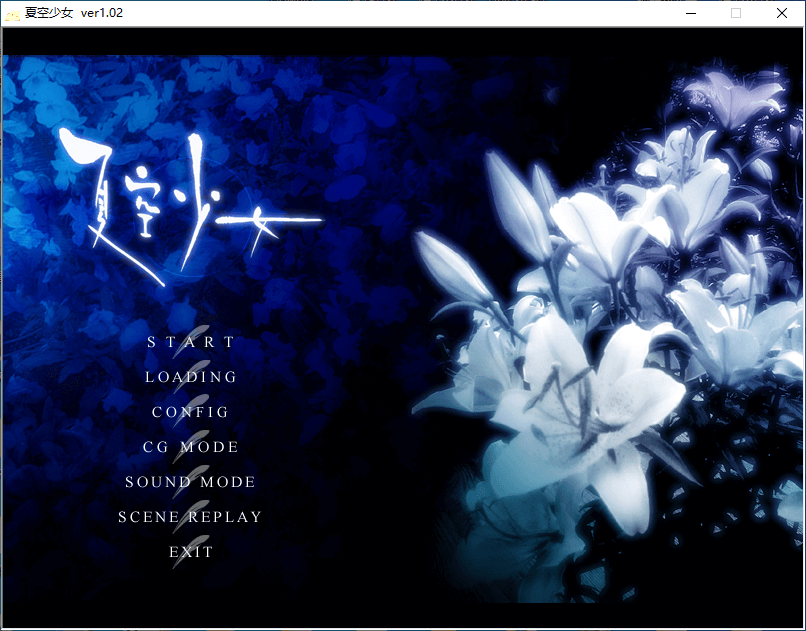Click the feather icon behind EXIT

pyautogui.click(x=185, y=552)
